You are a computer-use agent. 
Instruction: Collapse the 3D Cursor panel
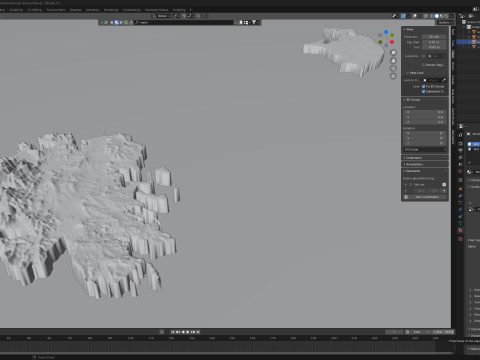click(412, 100)
